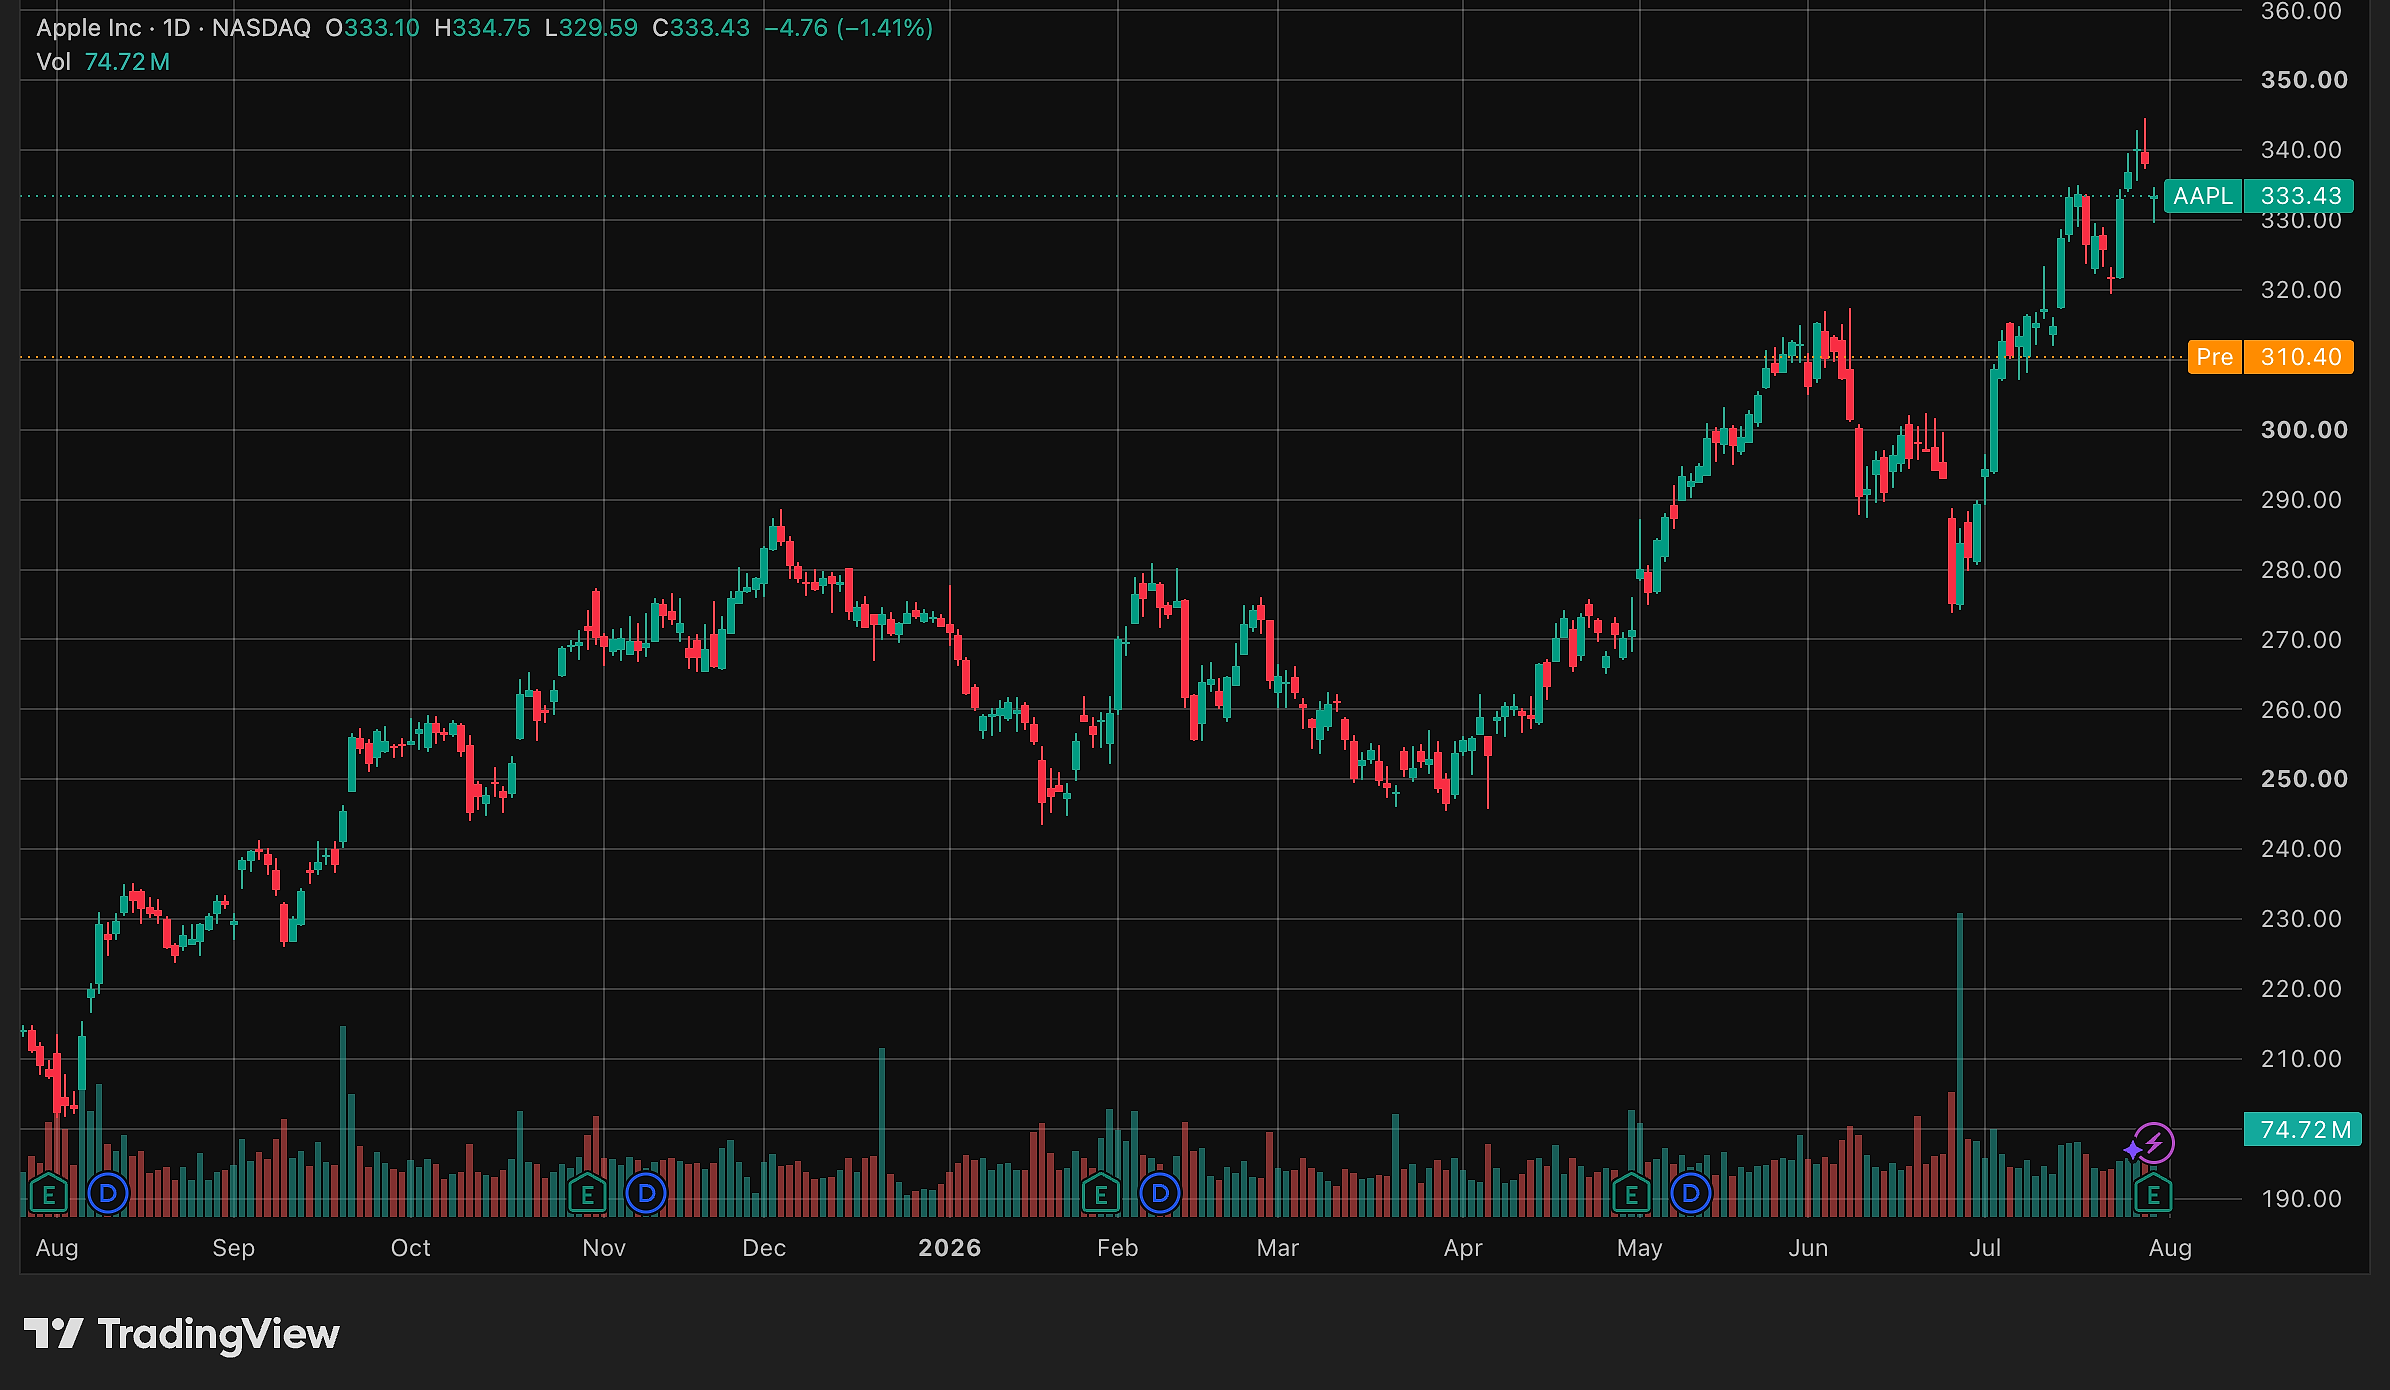The width and height of the screenshot is (2390, 1390).
Task: Click the 74.72 M volume axis label
Action: pos(2303,1129)
